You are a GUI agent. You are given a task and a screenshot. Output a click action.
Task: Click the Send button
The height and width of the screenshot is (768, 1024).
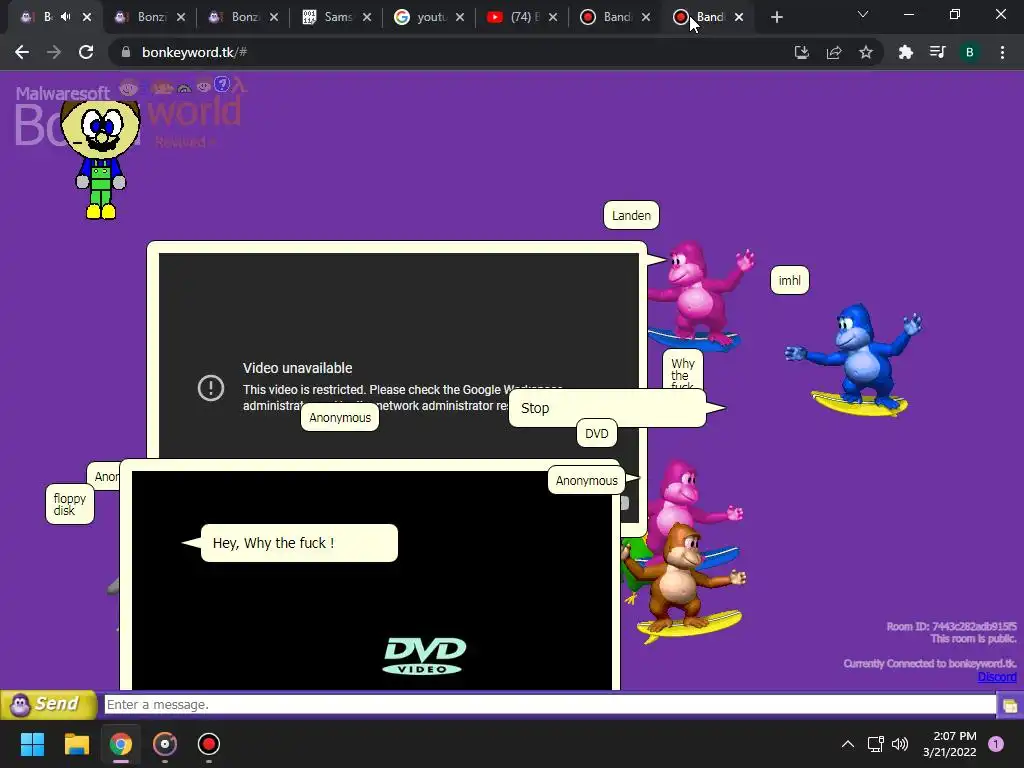[48, 705]
